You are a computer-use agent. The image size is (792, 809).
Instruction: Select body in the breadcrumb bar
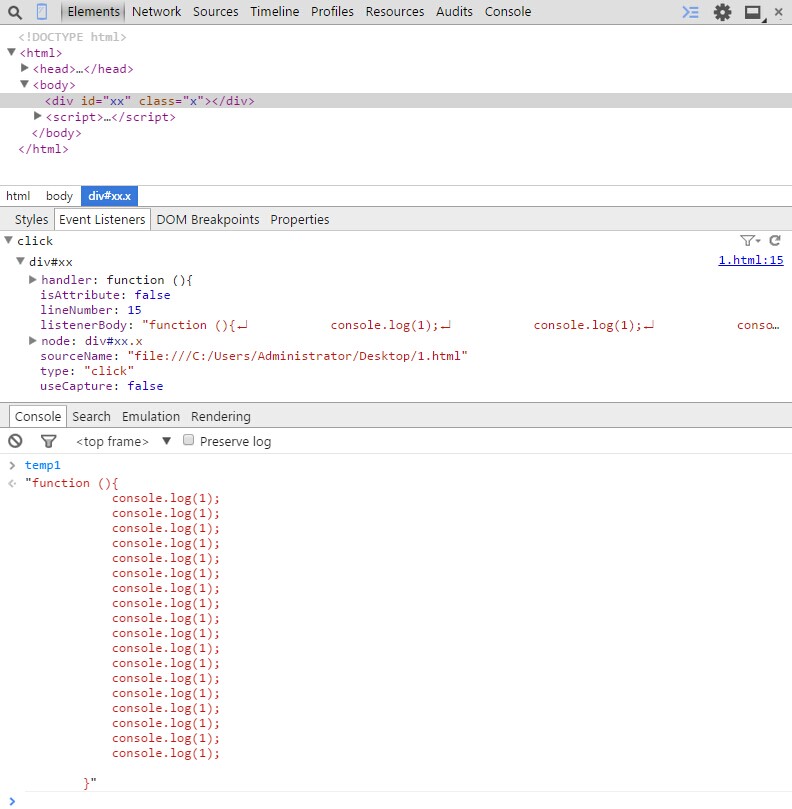click(59, 196)
